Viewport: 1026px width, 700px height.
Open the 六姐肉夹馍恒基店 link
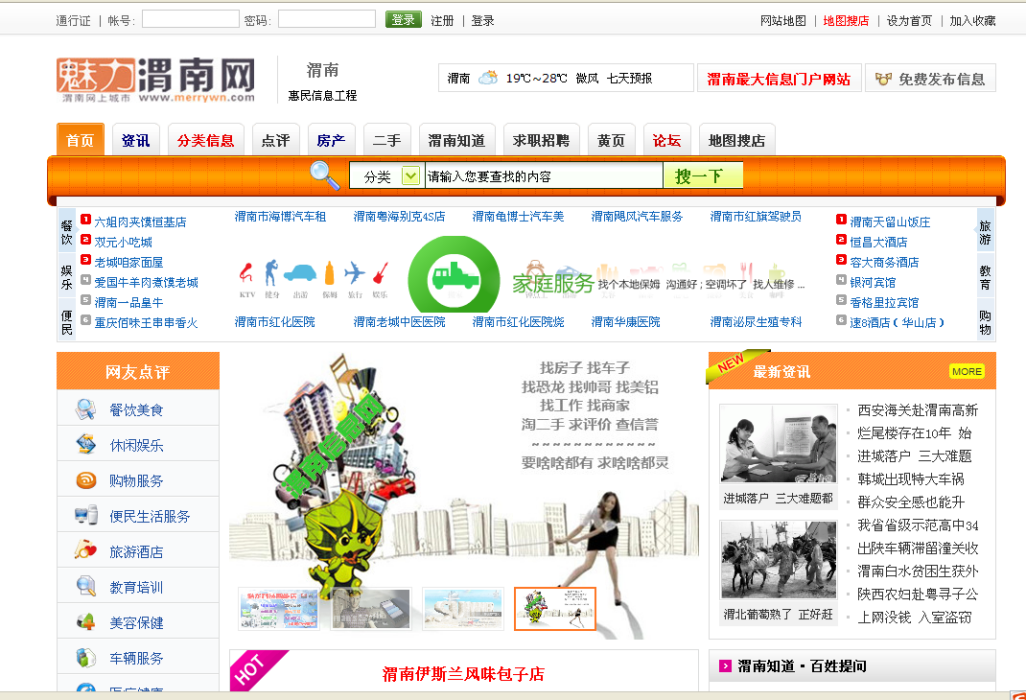(140, 222)
